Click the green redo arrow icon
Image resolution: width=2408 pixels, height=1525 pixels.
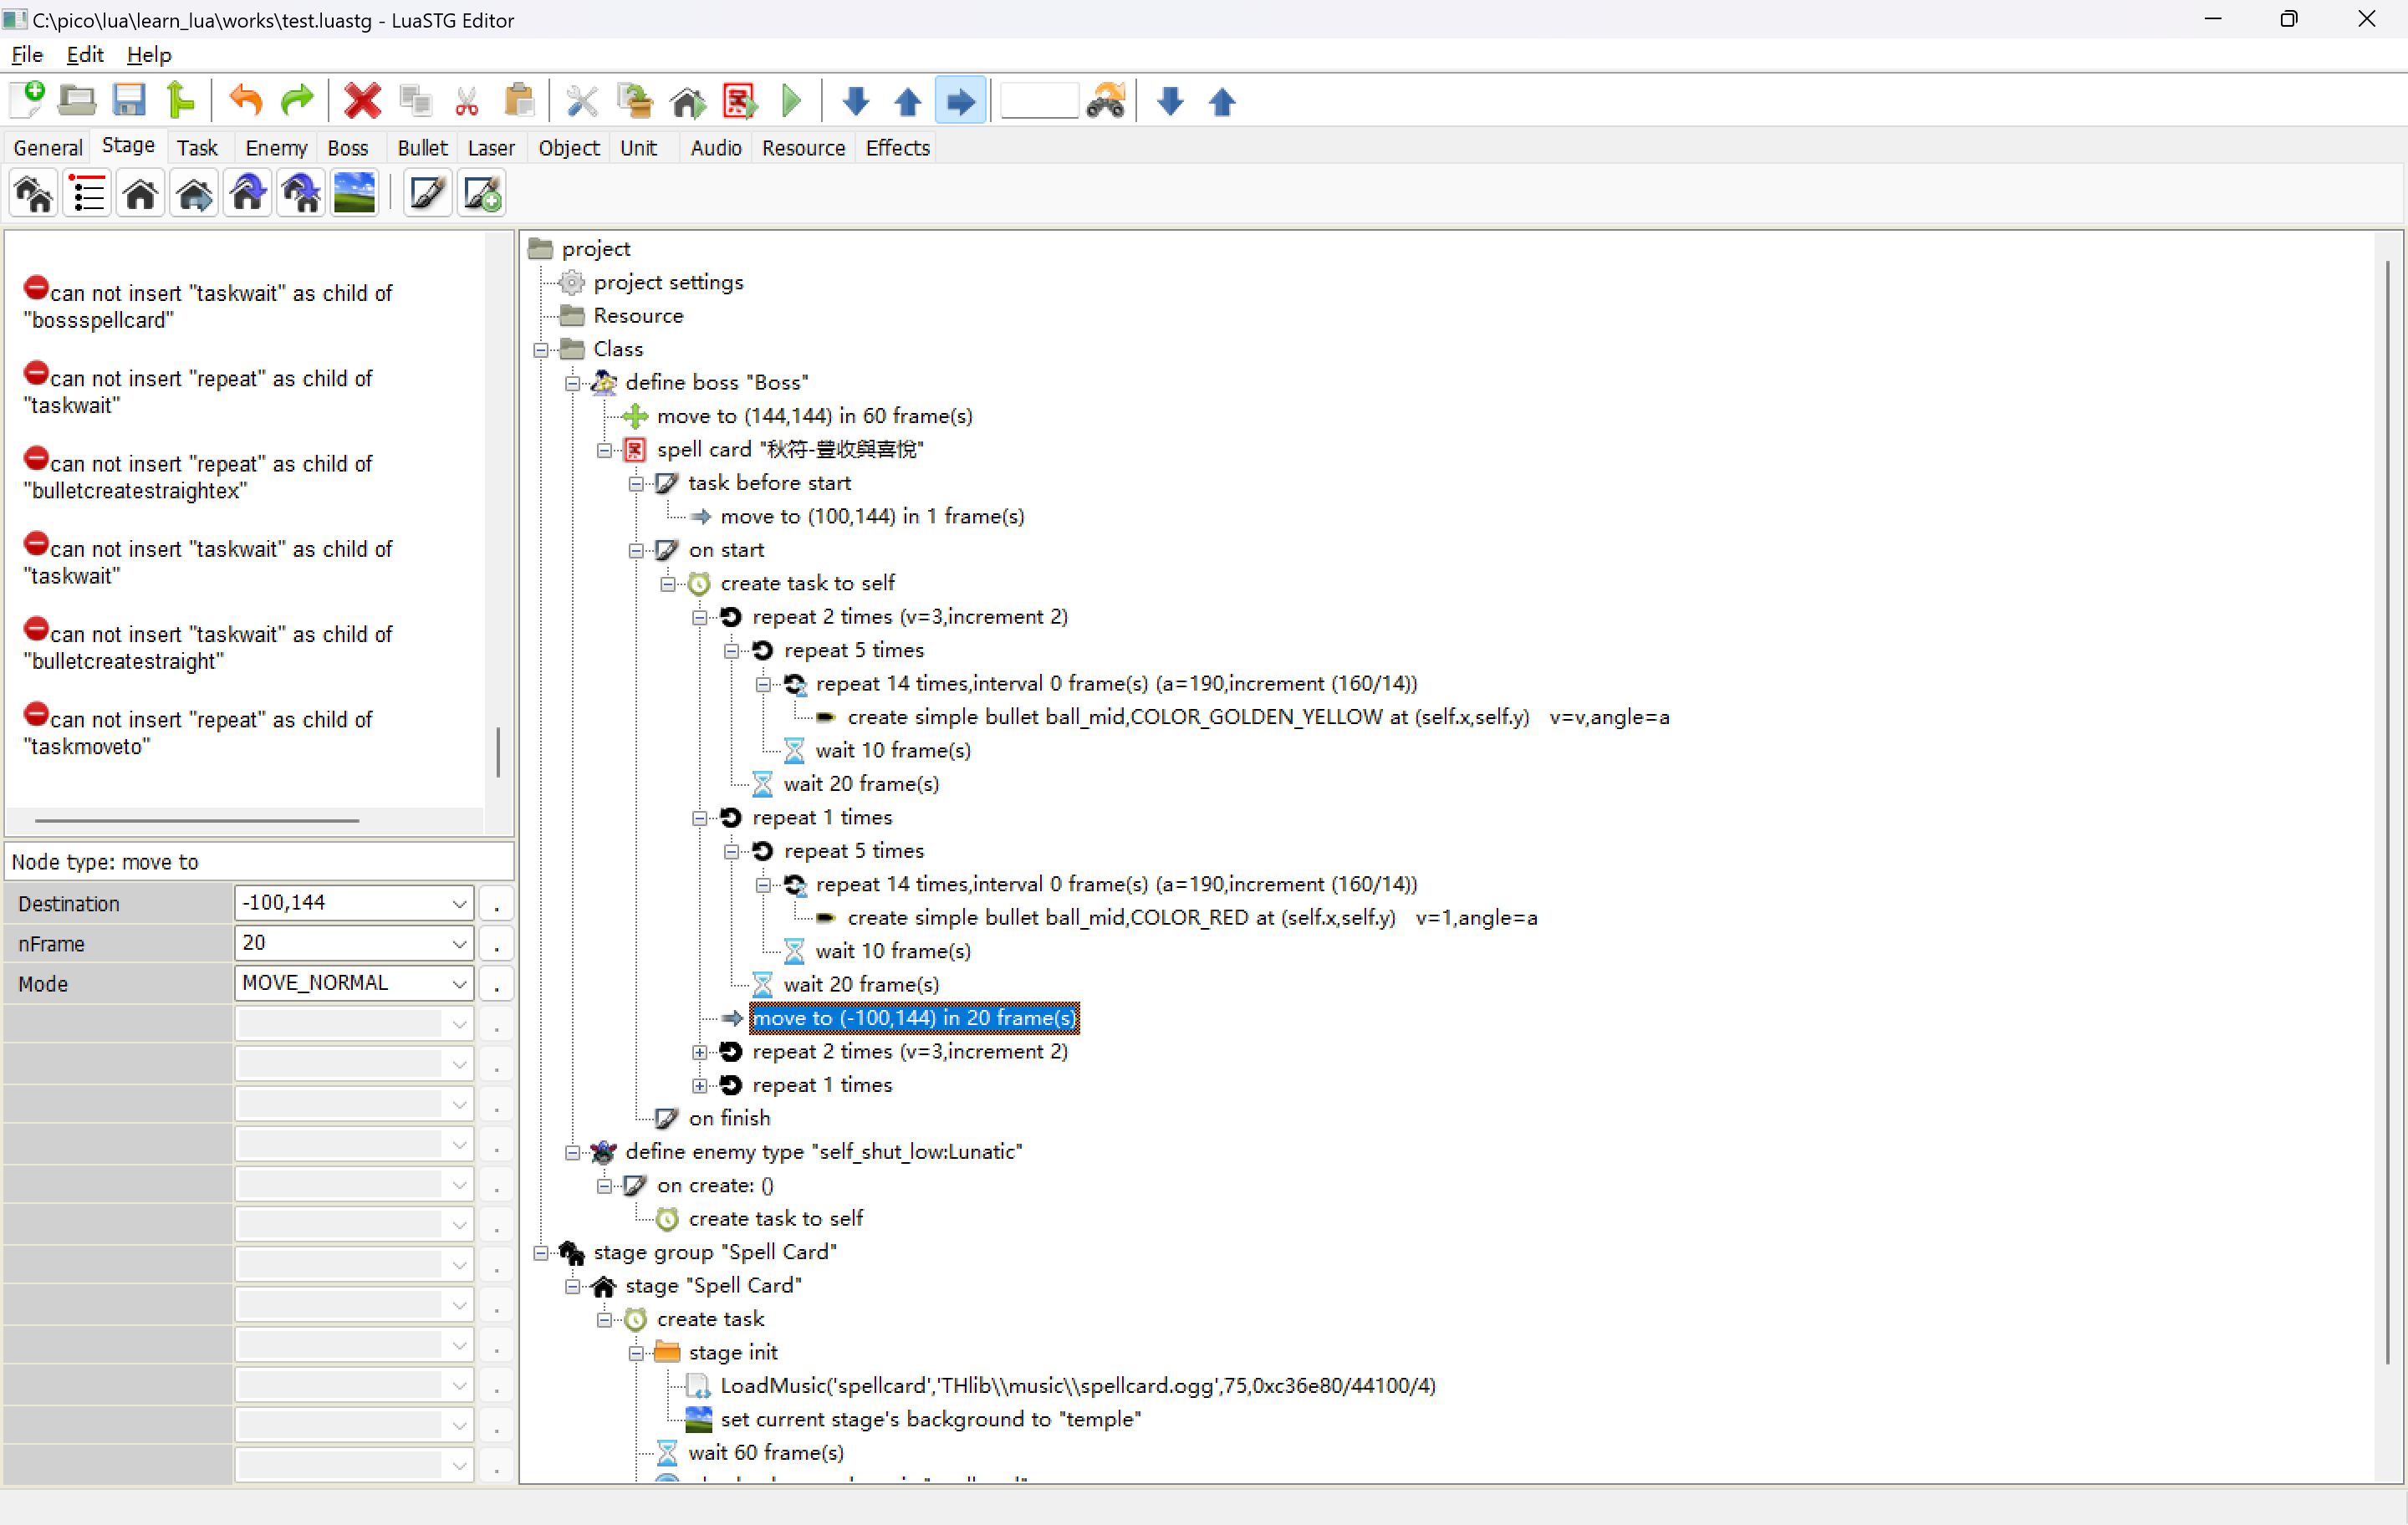[x=297, y=101]
